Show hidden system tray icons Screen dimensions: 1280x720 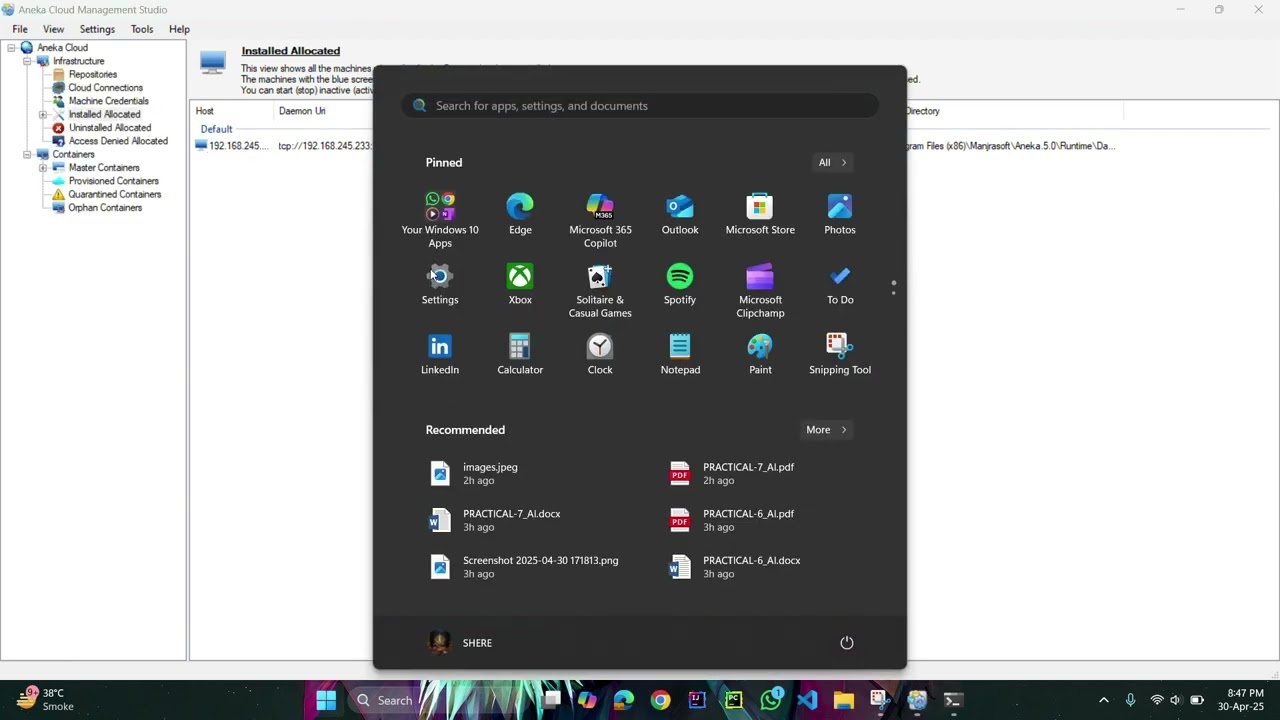click(1104, 700)
